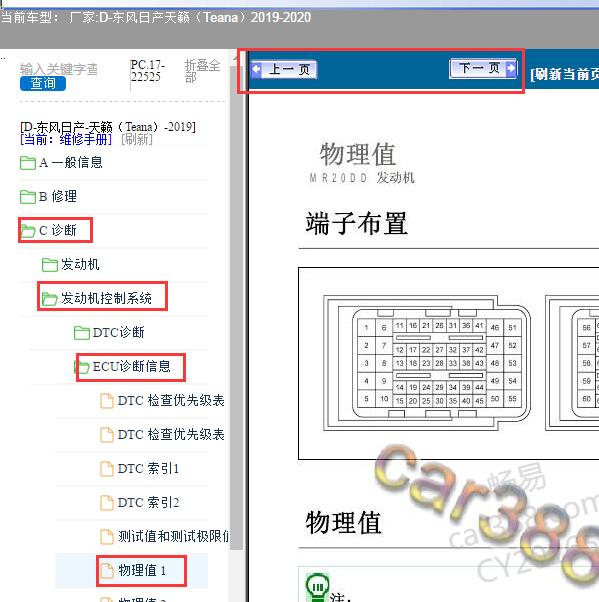Collapse the C 诊断 folder
The width and height of the screenshot is (599, 602).
coord(48,230)
